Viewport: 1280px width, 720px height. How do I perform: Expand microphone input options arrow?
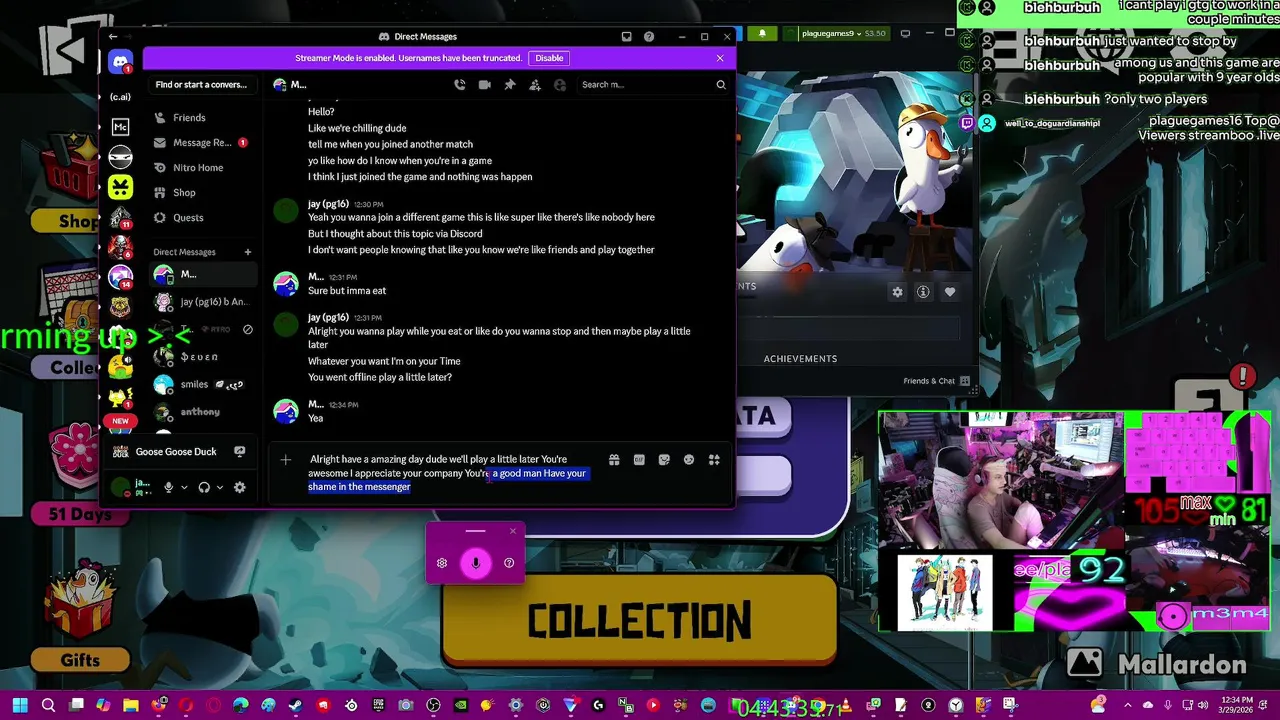pos(184,488)
